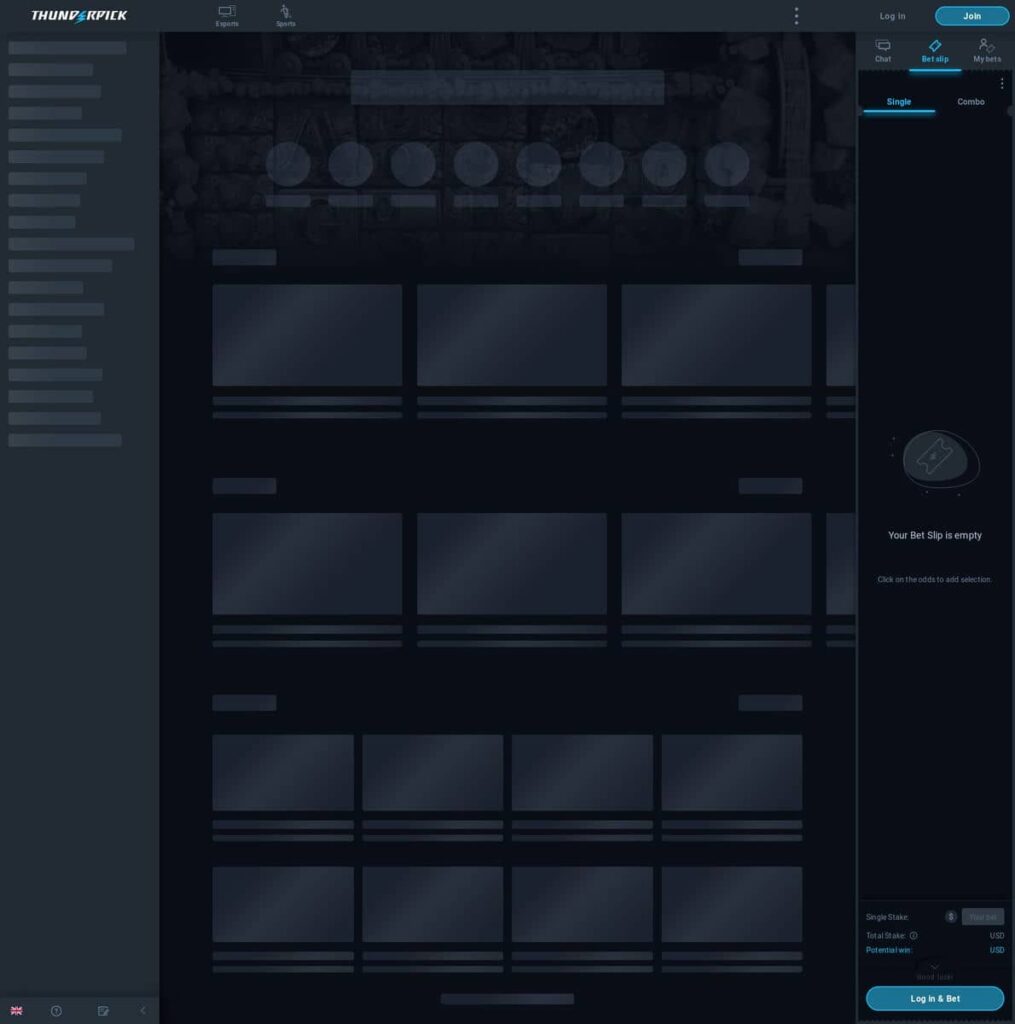Select the Single bet tab
The width and height of the screenshot is (1015, 1024).
[x=899, y=102]
